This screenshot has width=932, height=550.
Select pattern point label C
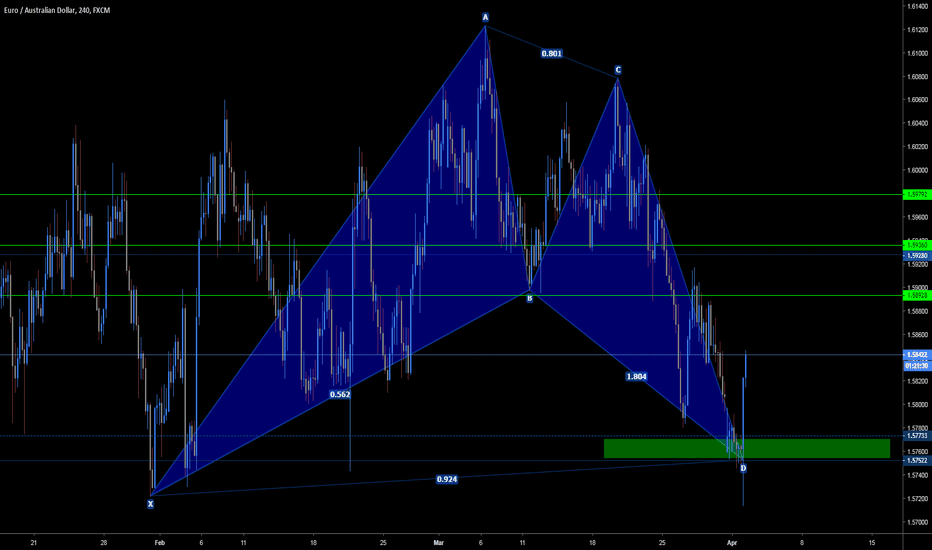pyautogui.click(x=618, y=70)
